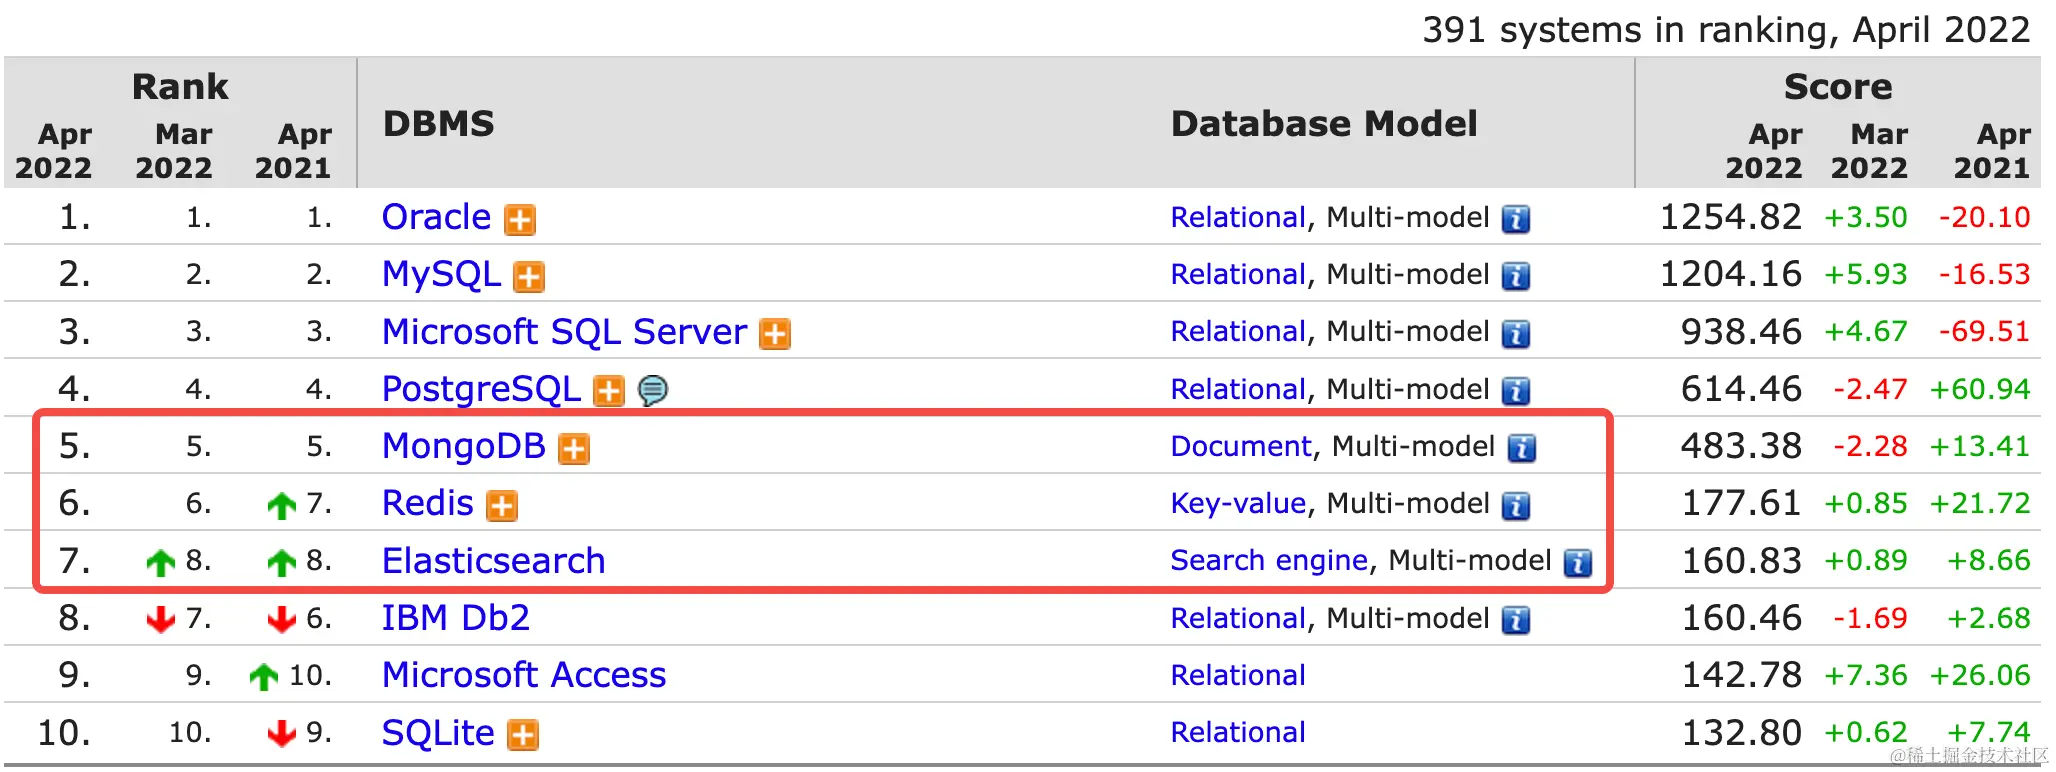Click the orange plus icon next to SQLite
The image size is (2056, 772).
click(x=523, y=735)
